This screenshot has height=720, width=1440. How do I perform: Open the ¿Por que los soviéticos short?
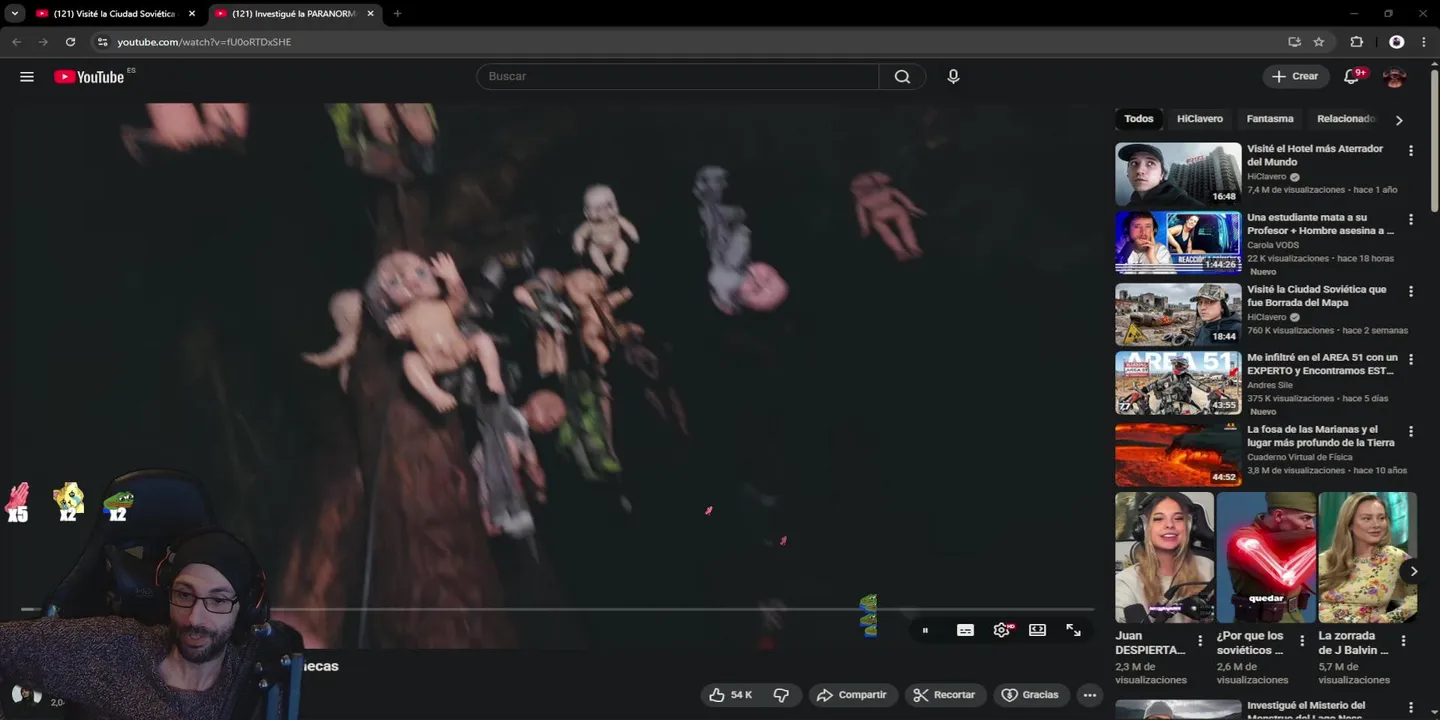(x=1266, y=557)
